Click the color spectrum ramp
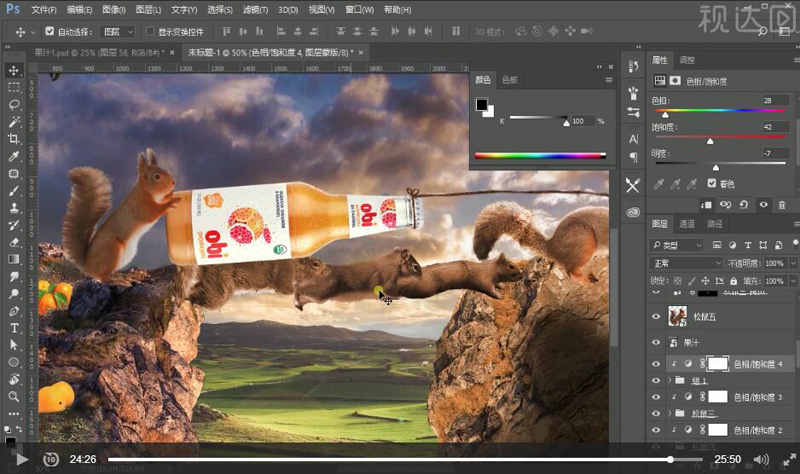This screenshot has width=800, height=474. 540,156
